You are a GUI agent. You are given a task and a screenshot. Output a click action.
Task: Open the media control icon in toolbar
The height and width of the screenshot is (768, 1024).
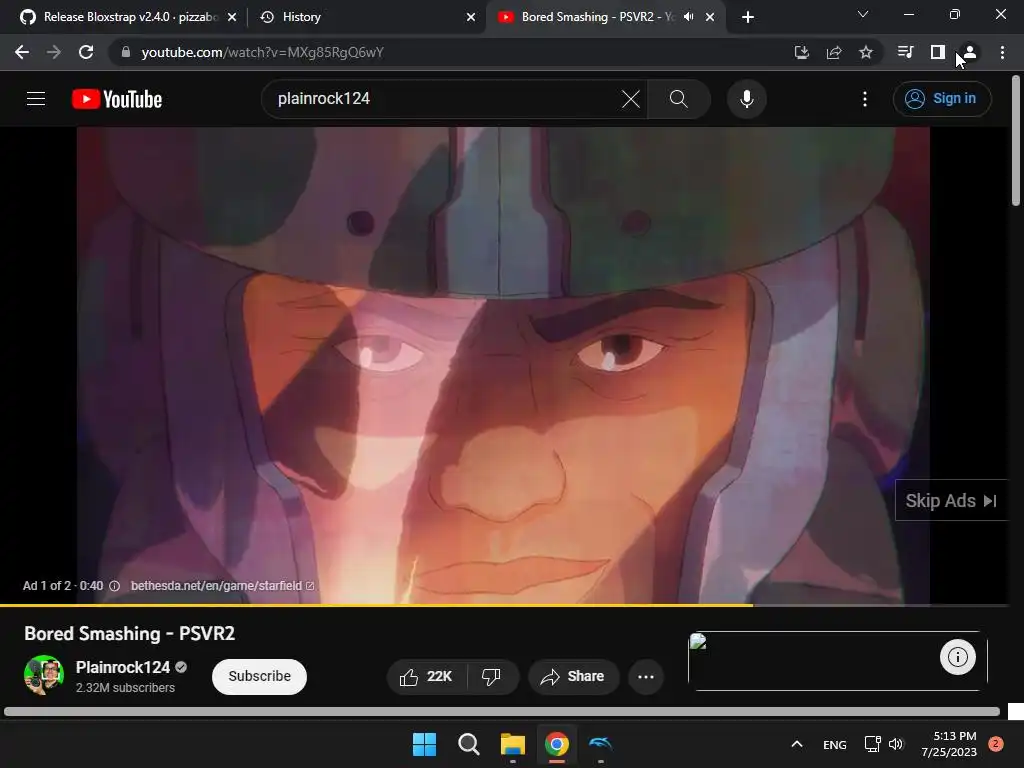tap(905, 52)
